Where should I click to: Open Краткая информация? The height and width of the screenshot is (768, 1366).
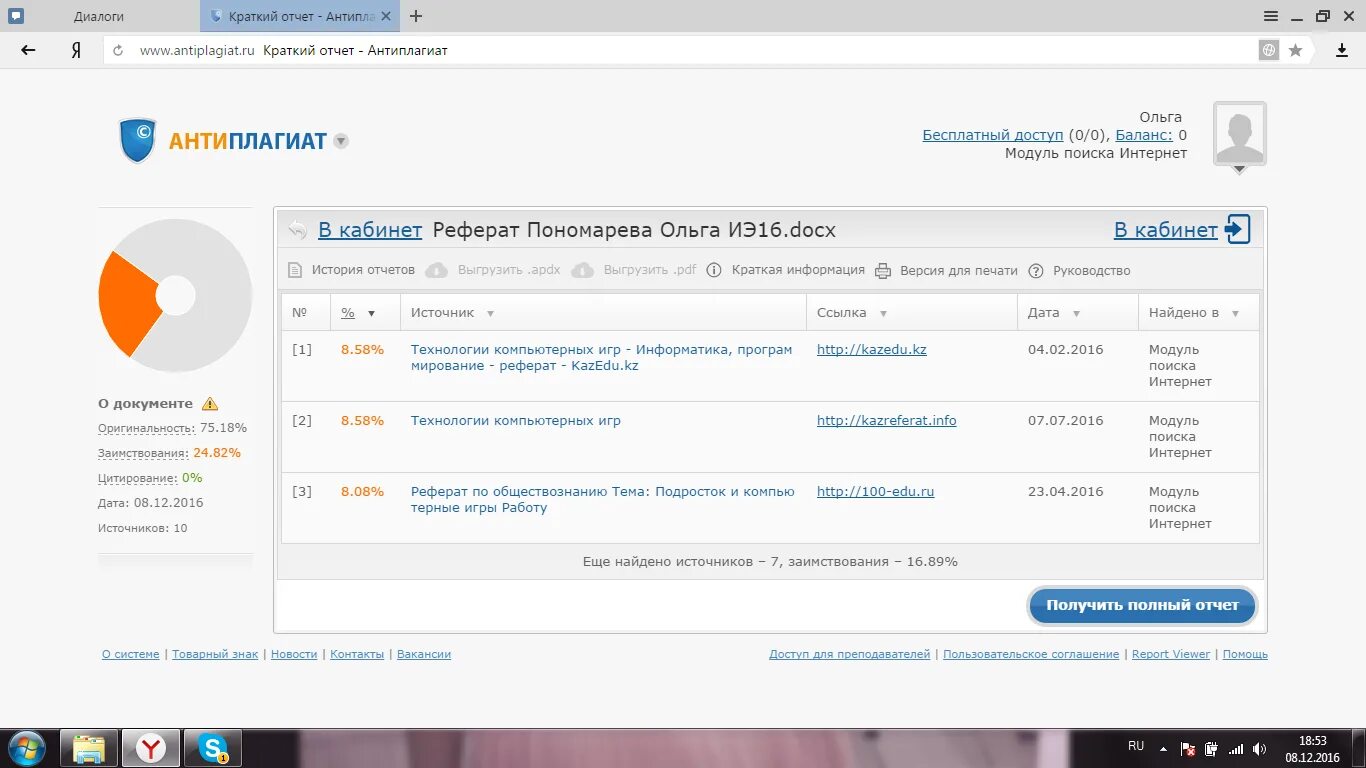[798, 270]
